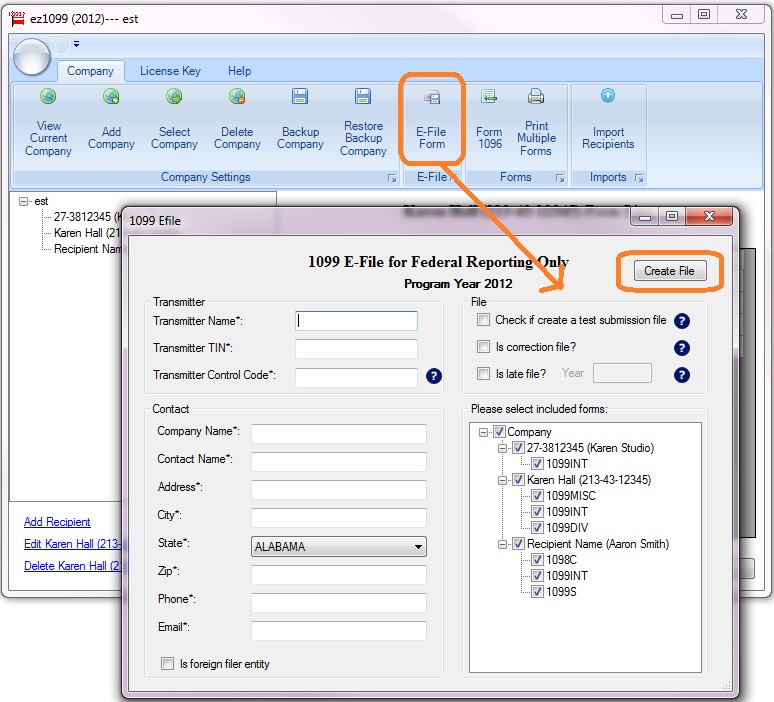Screen dimensions: 774x702
Task: Collapse the 'est' company tree node
Action: point(24,201)
